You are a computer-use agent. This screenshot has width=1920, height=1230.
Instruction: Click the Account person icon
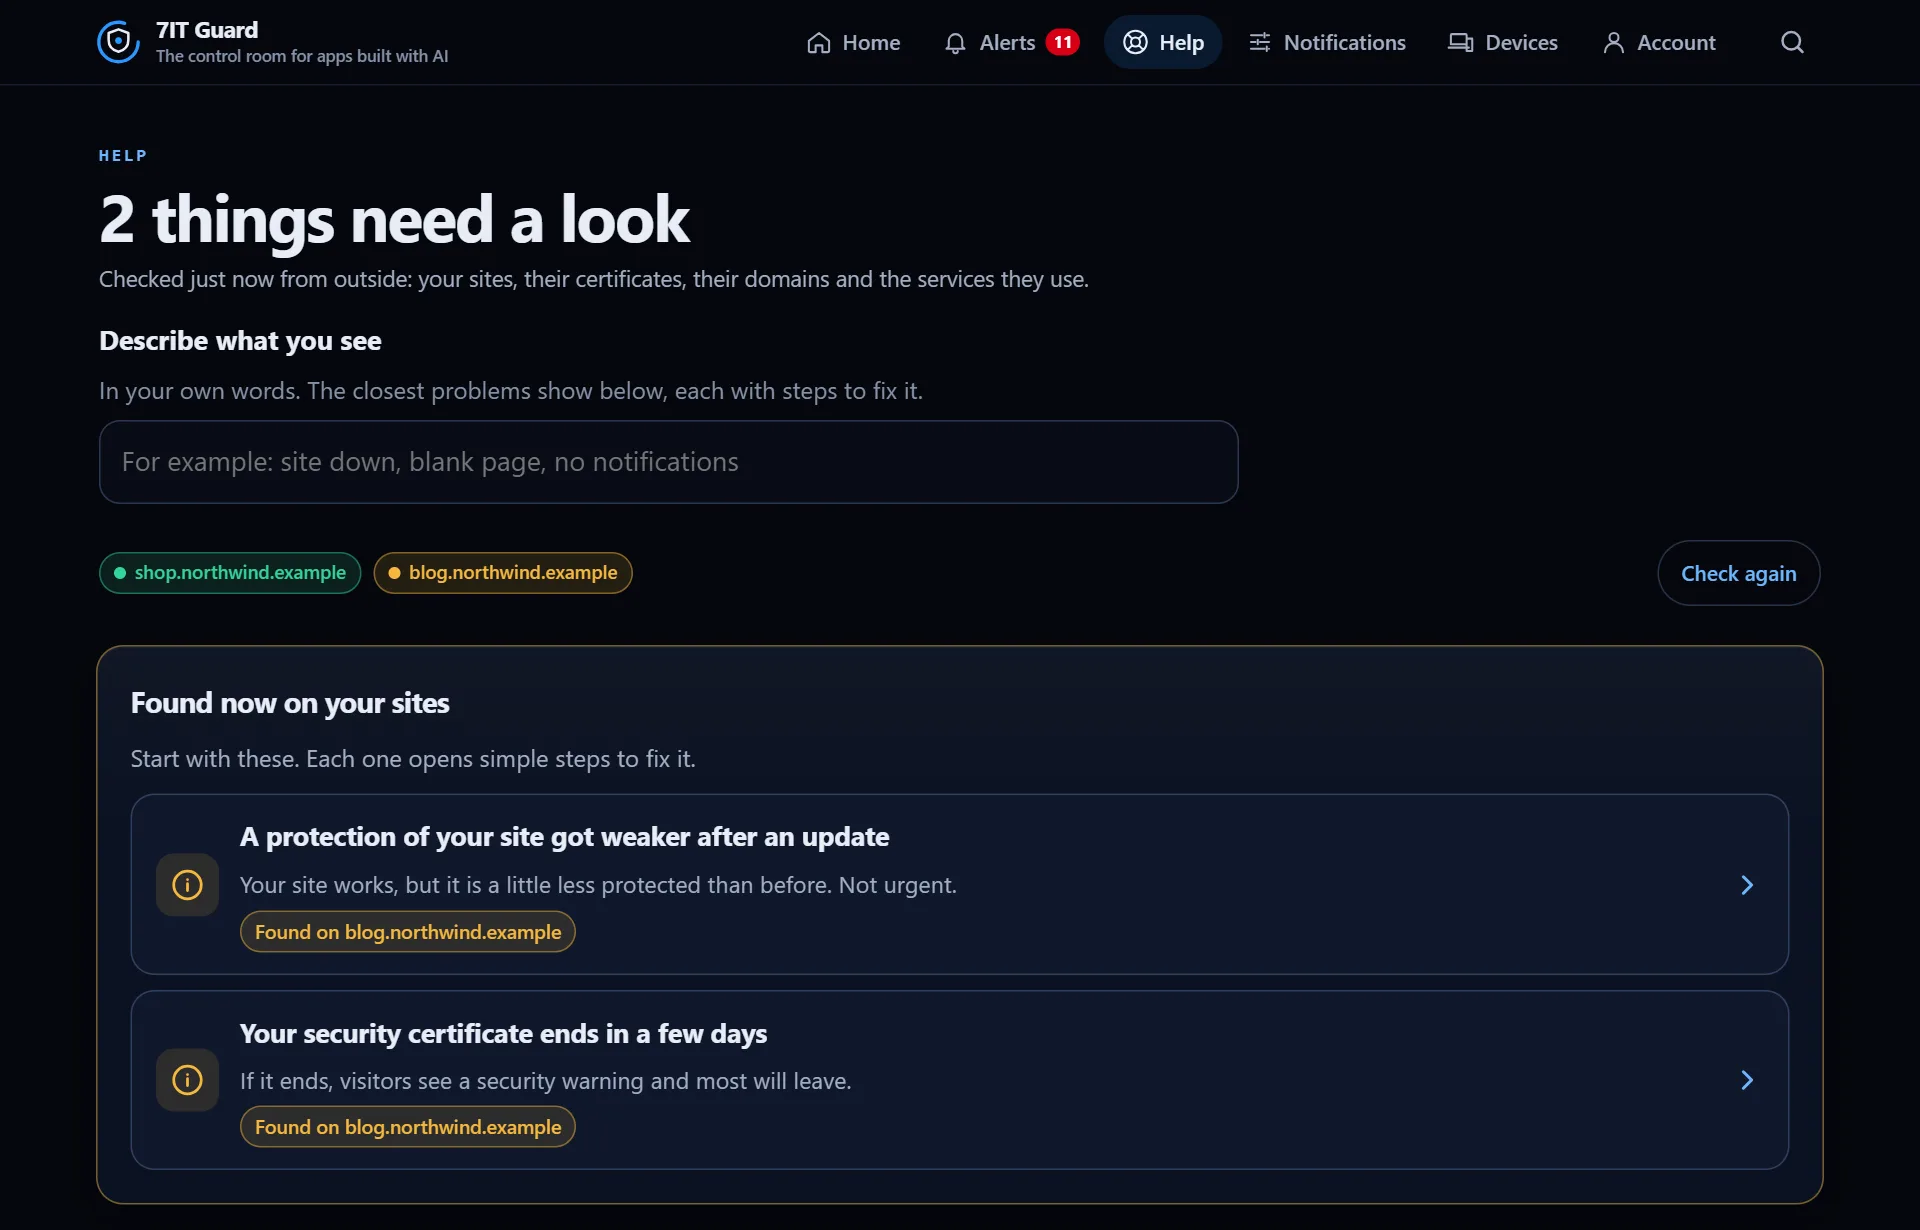click(1613, 43)
